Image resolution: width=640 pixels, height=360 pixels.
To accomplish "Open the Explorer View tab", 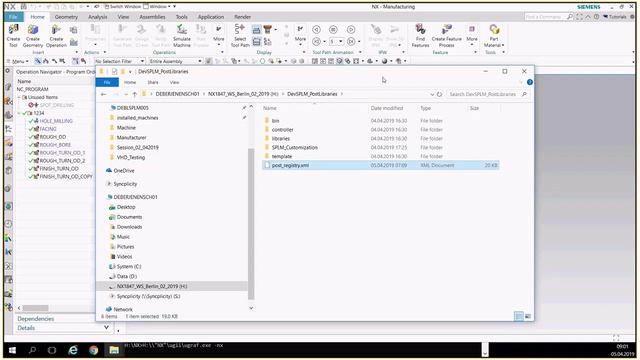I will (x=174, y=82).
